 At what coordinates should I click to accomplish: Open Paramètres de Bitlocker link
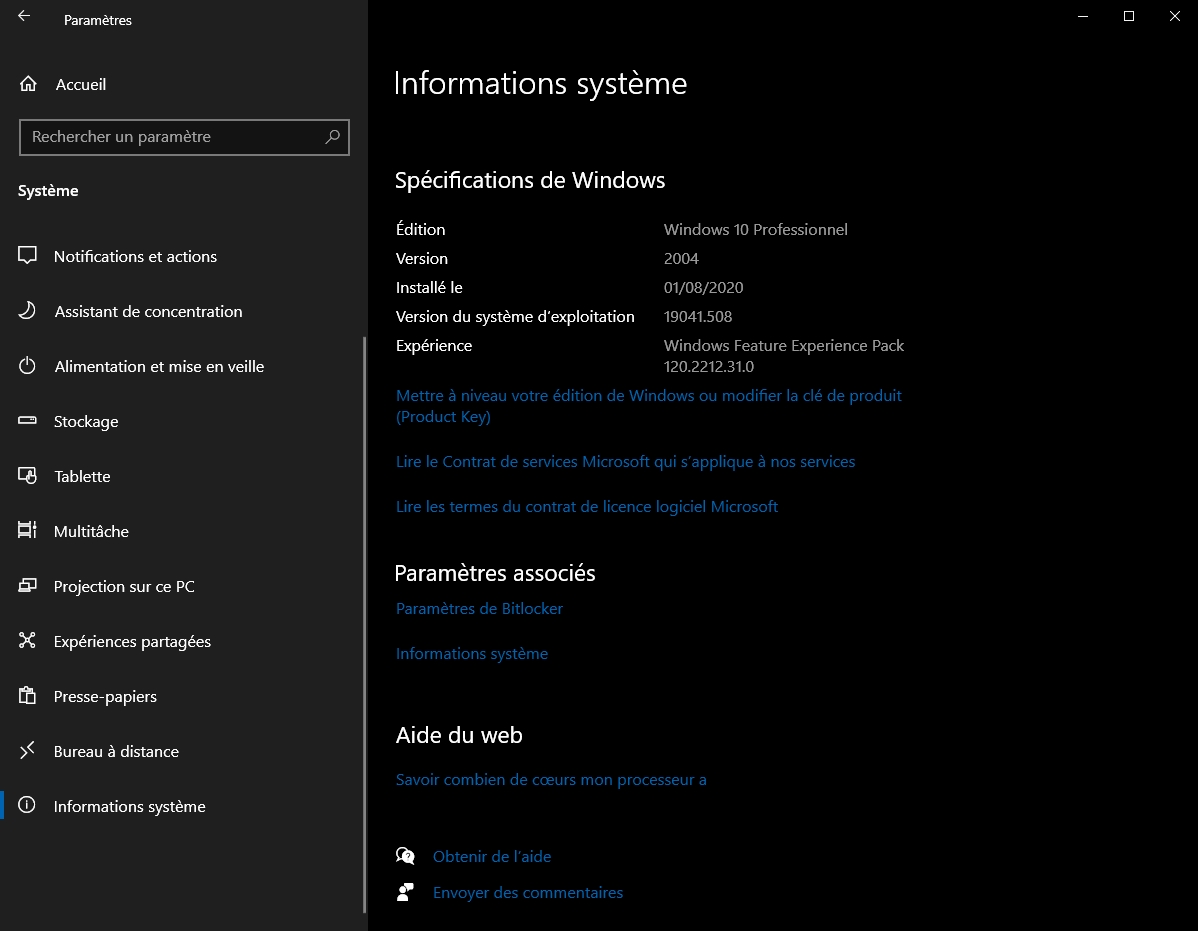[479, 609]
